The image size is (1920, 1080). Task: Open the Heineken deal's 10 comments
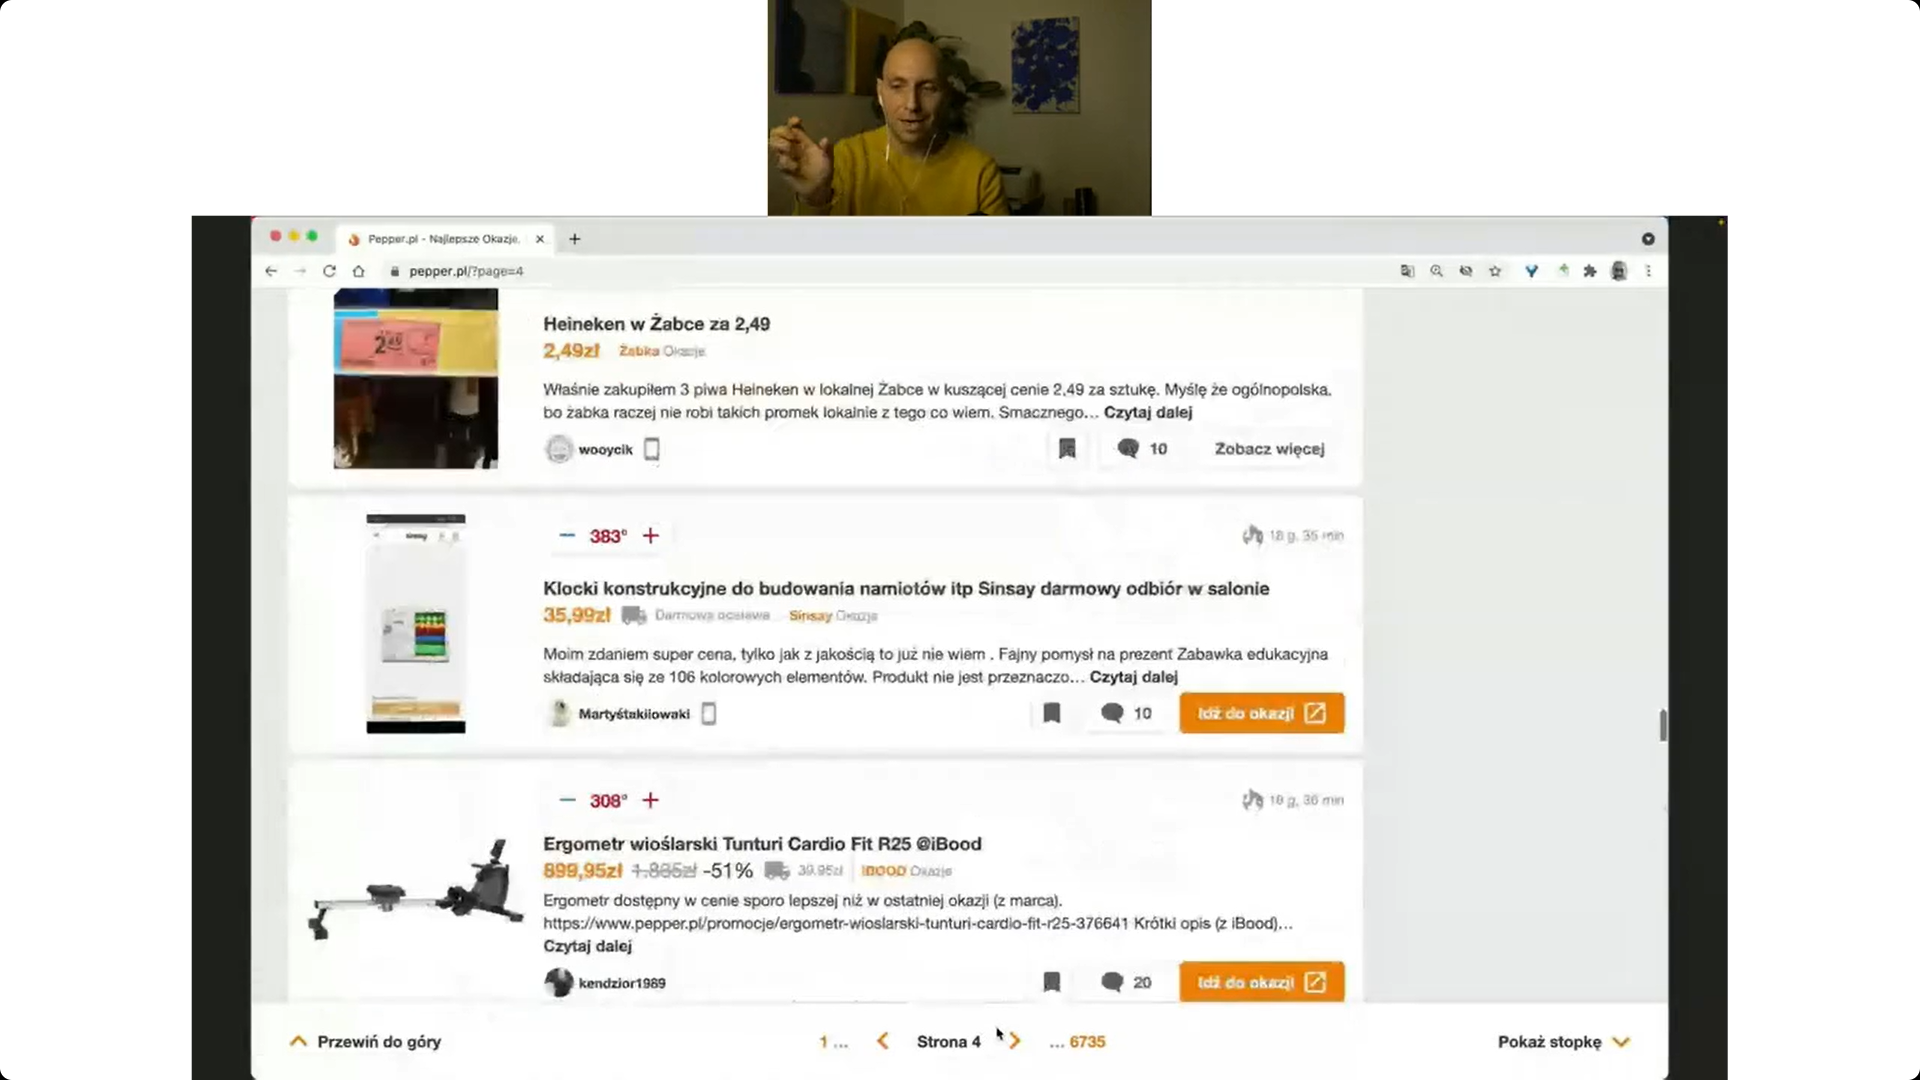click(1142, 449)
